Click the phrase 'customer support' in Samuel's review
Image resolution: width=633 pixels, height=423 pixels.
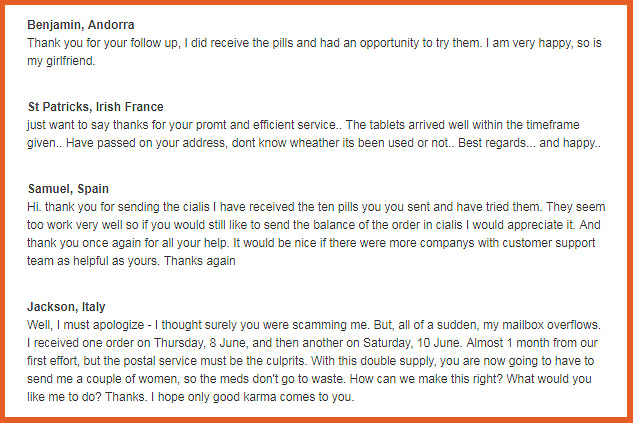(x=549, y=243)
